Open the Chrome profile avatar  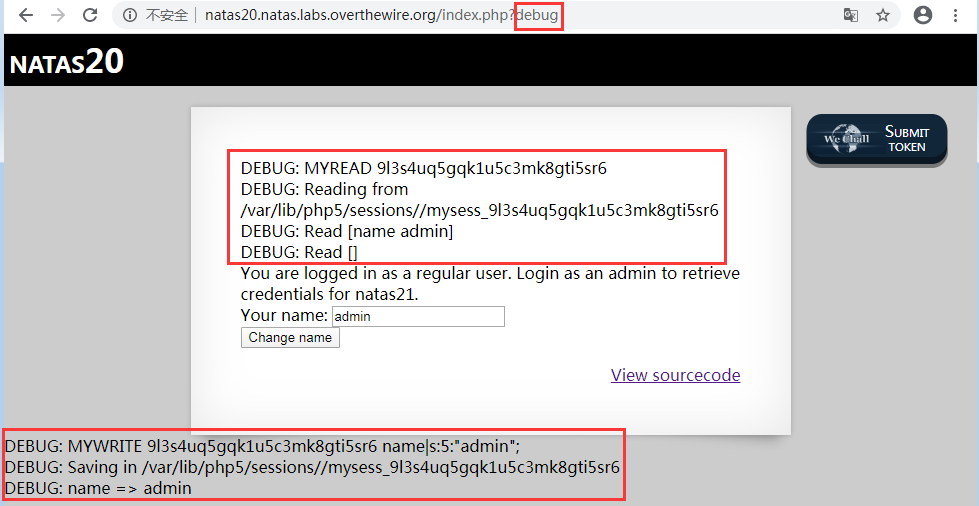point(923,15)
